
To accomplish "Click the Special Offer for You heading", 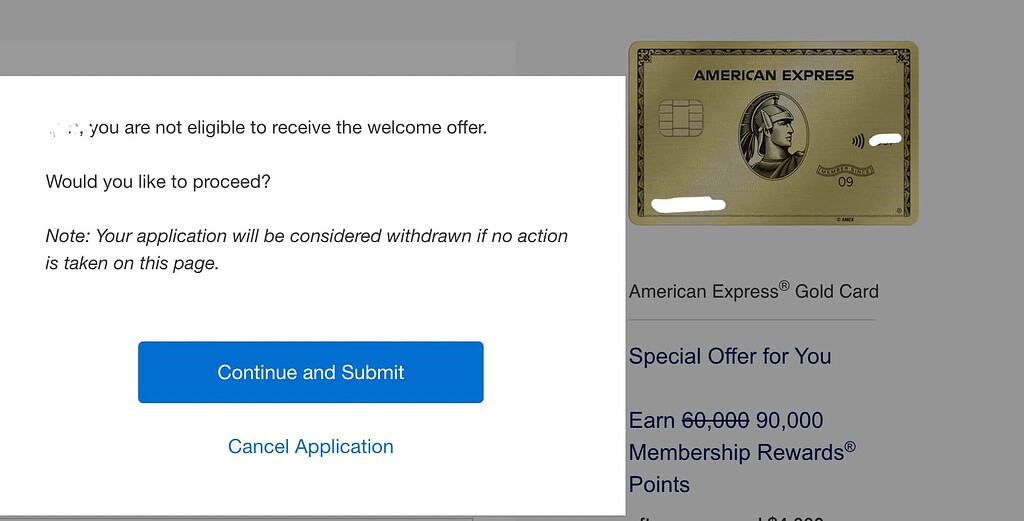I will click(729, 356).
